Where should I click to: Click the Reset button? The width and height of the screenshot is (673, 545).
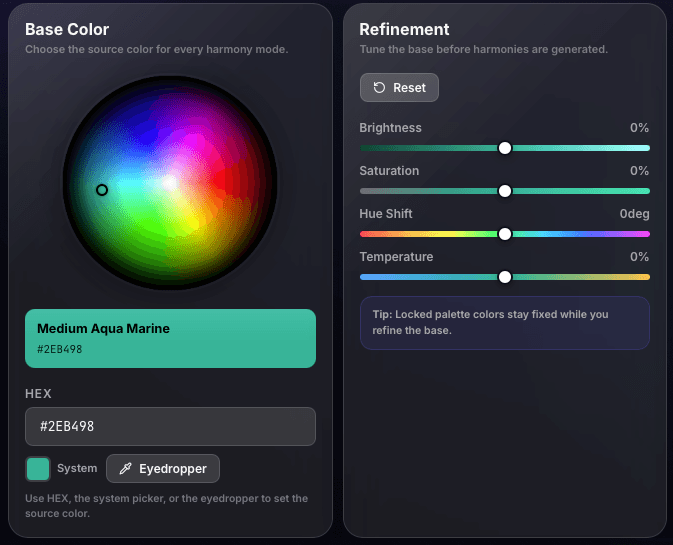point(399,88)
